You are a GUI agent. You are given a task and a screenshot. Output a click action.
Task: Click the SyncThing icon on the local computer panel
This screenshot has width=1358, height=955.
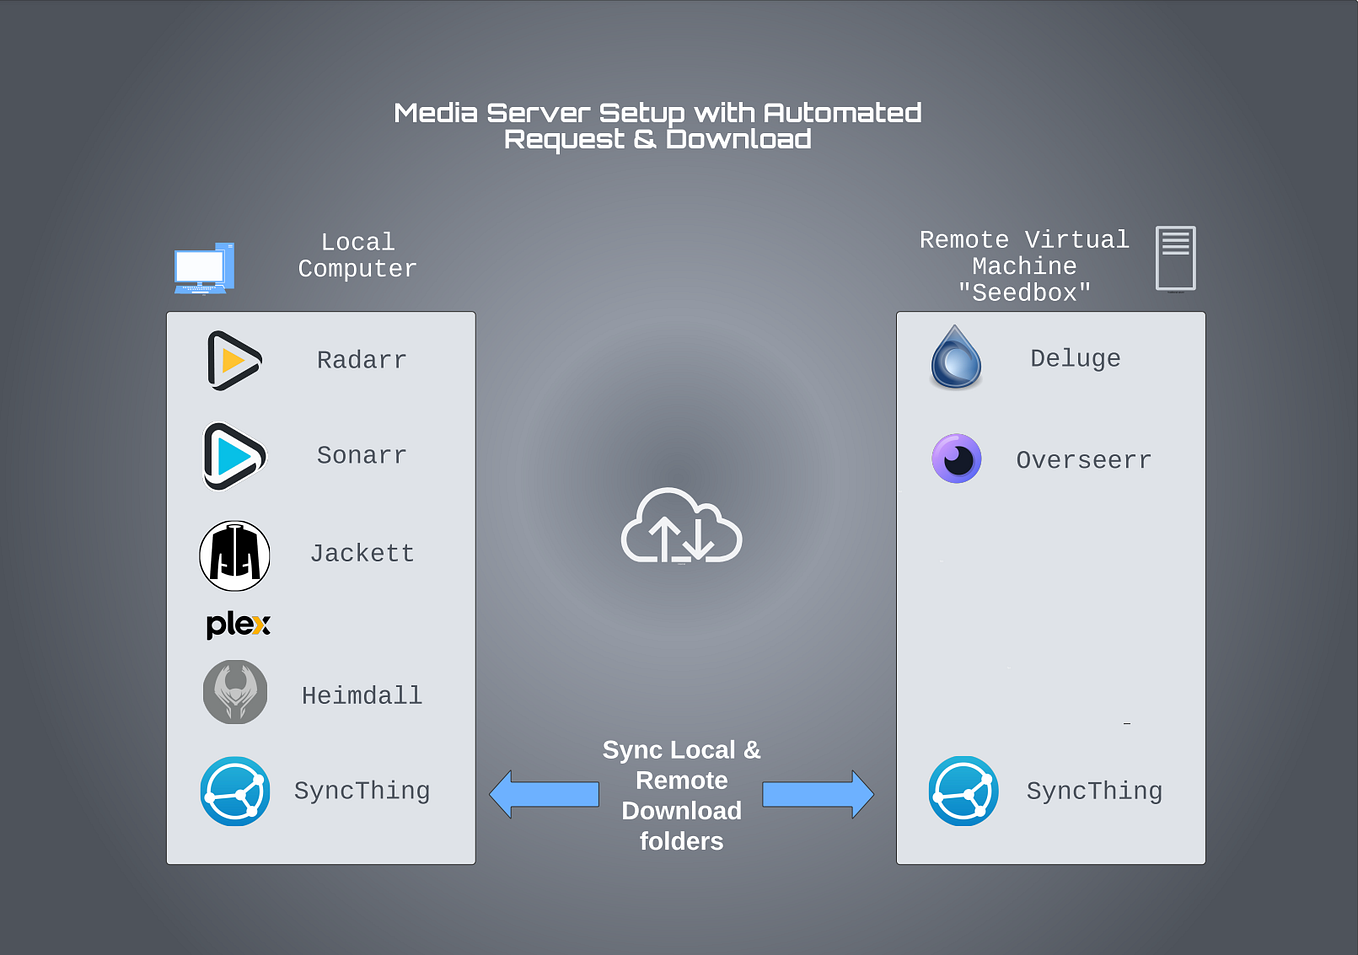[234, 791]
